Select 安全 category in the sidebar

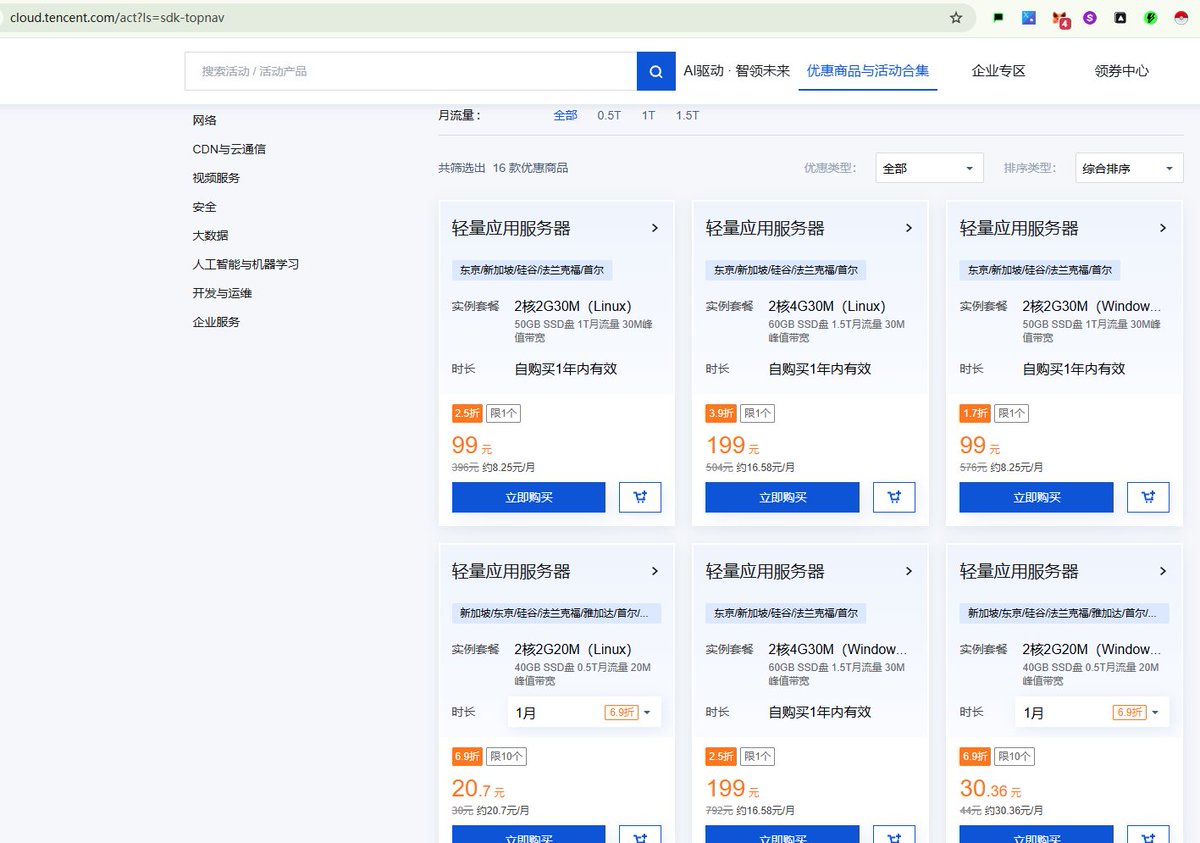tap(205, 207)
